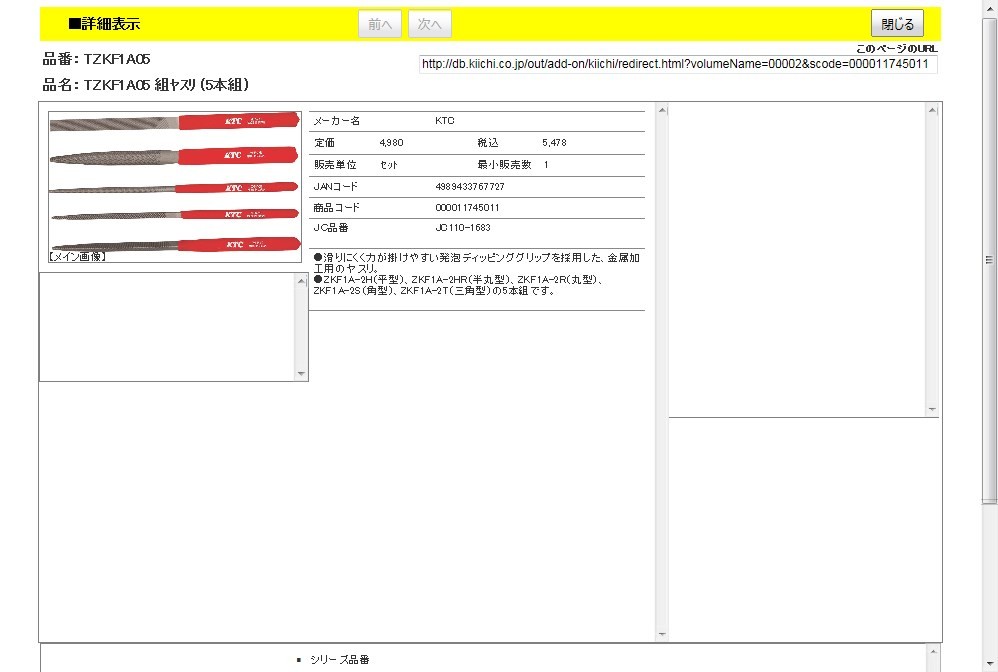Click up arrow of sub-image list scrollbar
Image resolution: width=998 pixels, height=672 pixels.
click(x=301, y=281)
